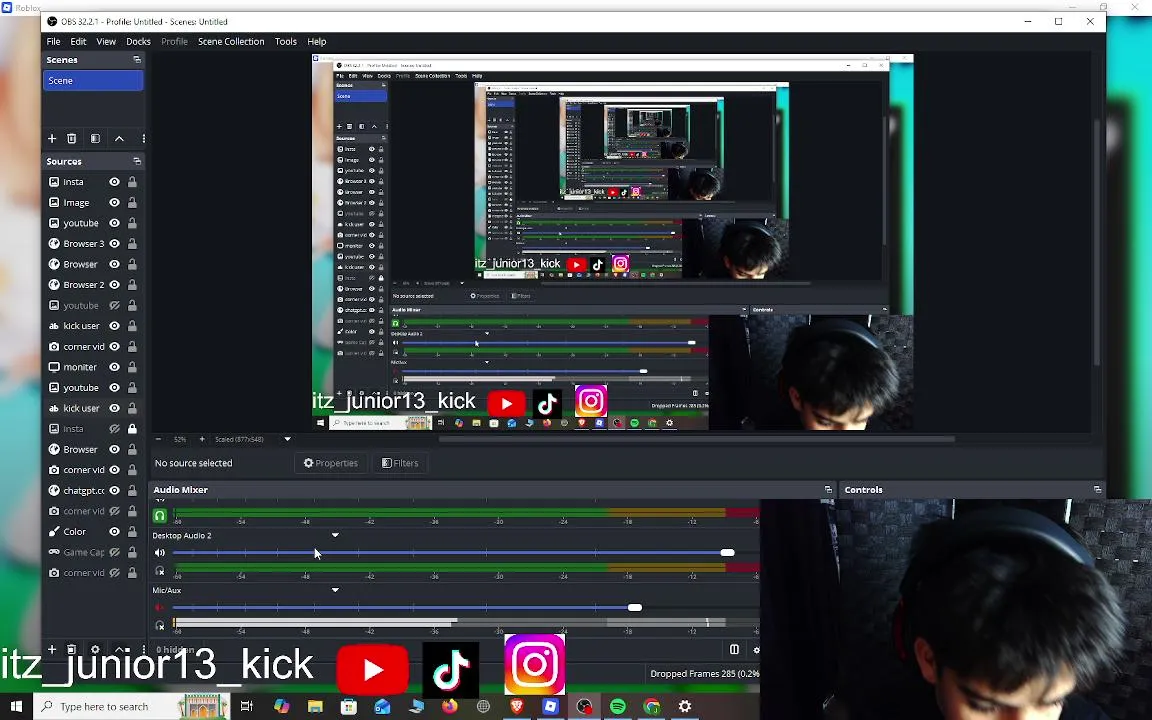The image size is (1152, 720).
Task: Hide the Image source with its eye icon
Action: (115, 202)
